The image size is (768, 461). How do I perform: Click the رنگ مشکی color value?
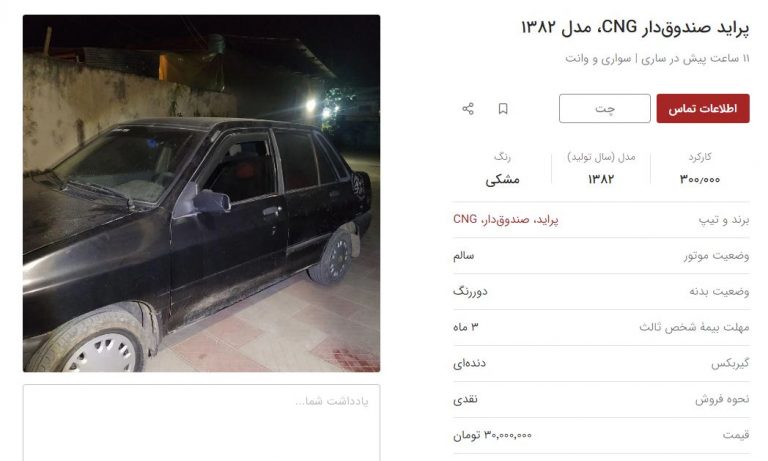[503, 180]
